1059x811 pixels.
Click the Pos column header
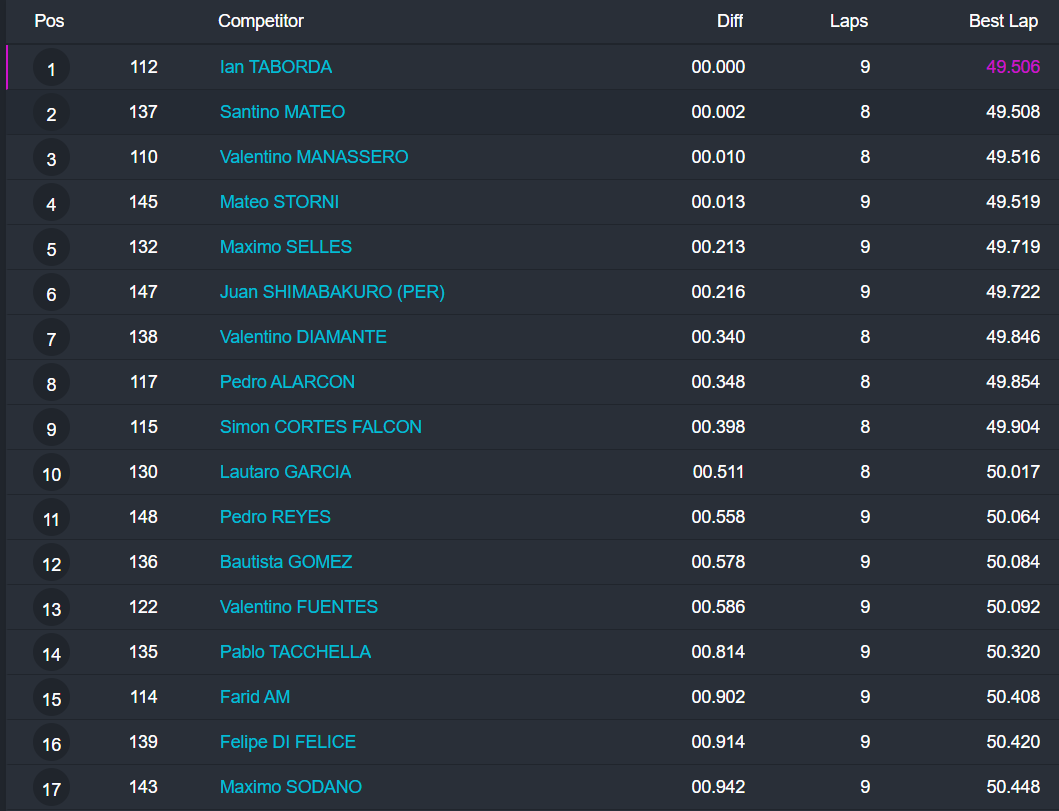click(49, 21)
